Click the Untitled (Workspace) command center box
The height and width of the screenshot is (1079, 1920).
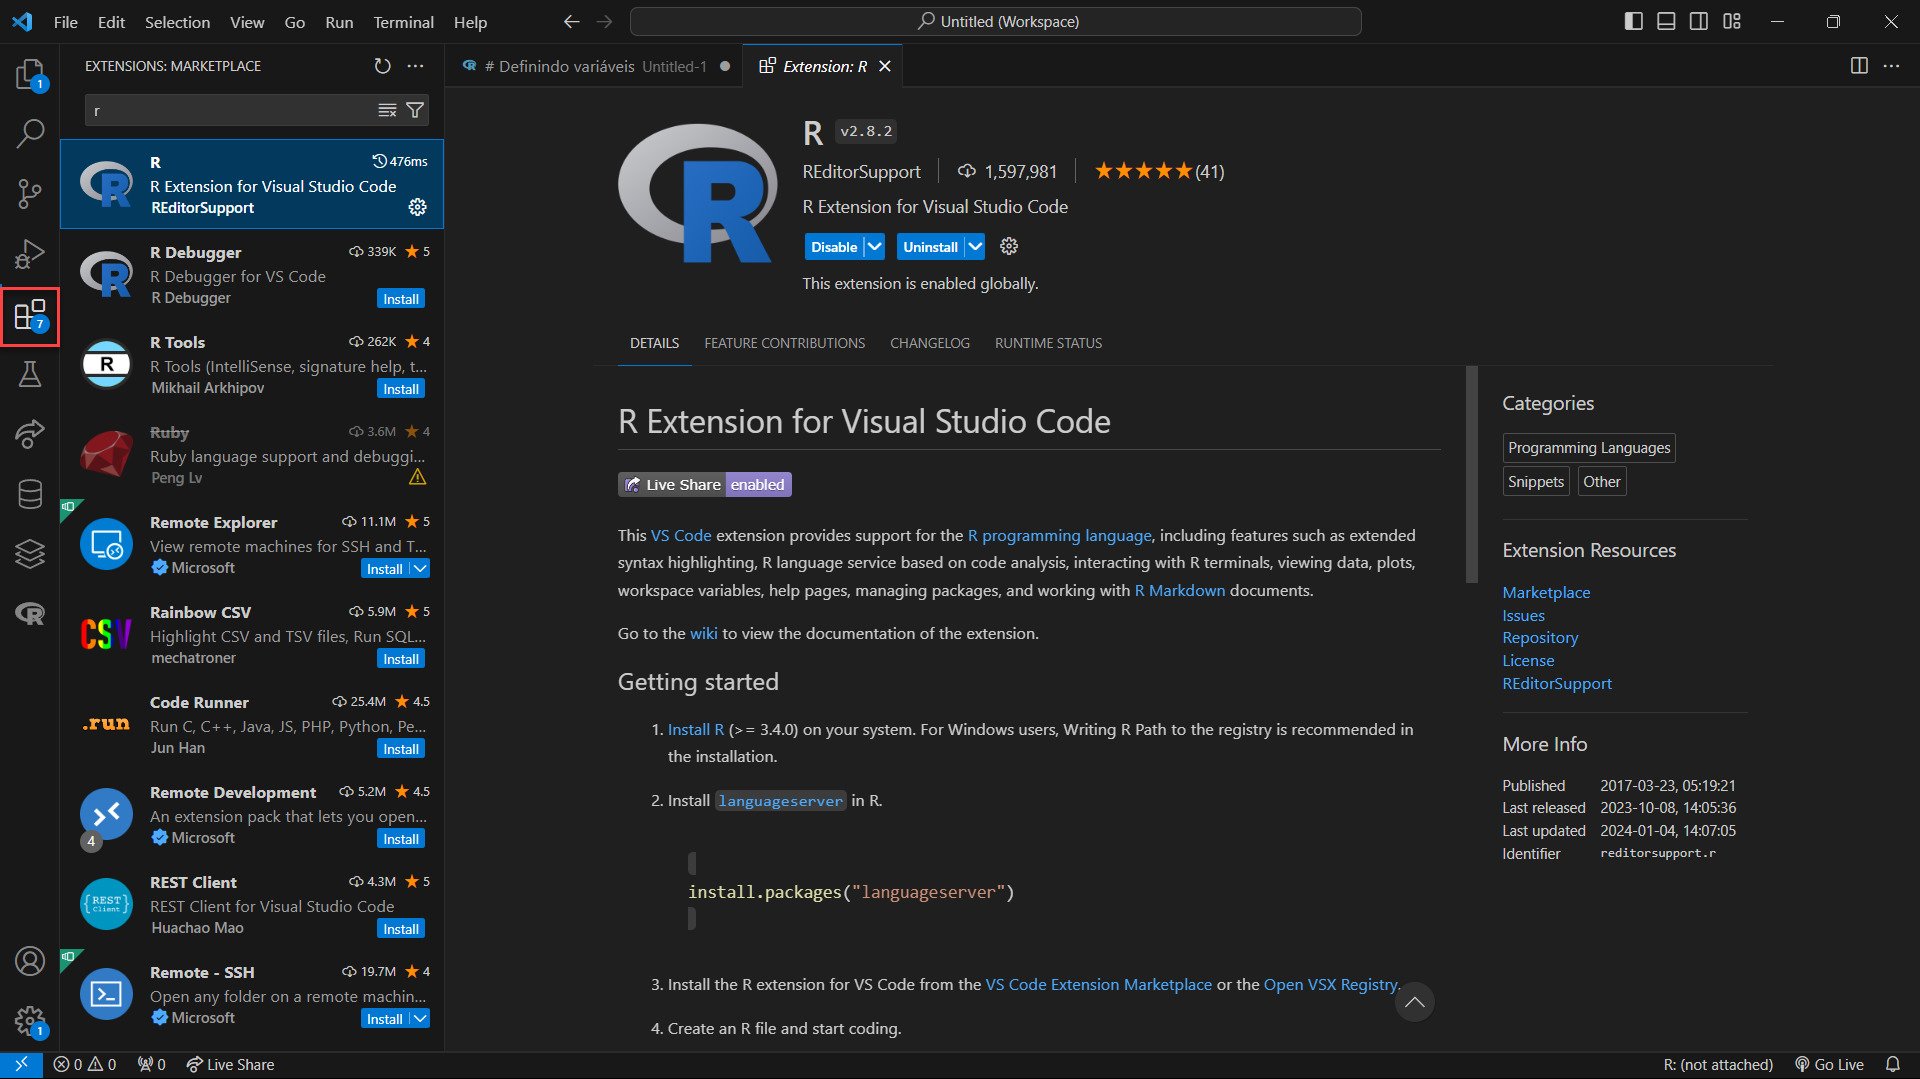pyautogui.click(x=996, y=21)
